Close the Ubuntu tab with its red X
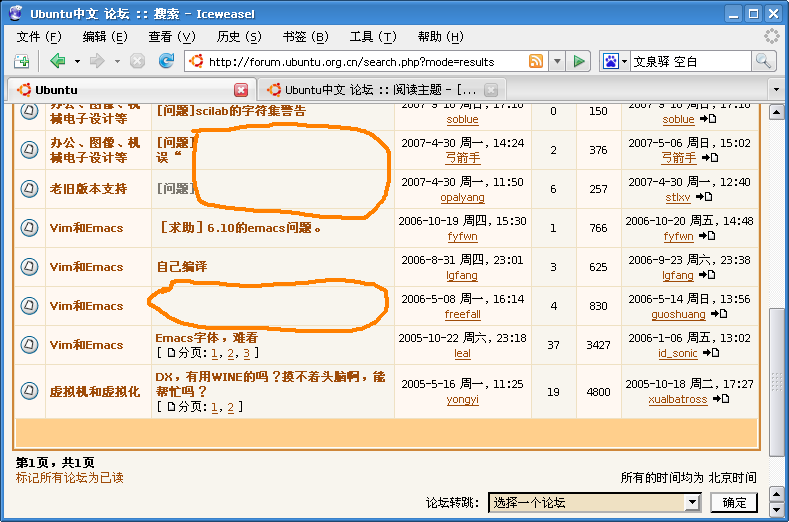Viewport: 789px width, 522px height. click(x=241, y=90)
